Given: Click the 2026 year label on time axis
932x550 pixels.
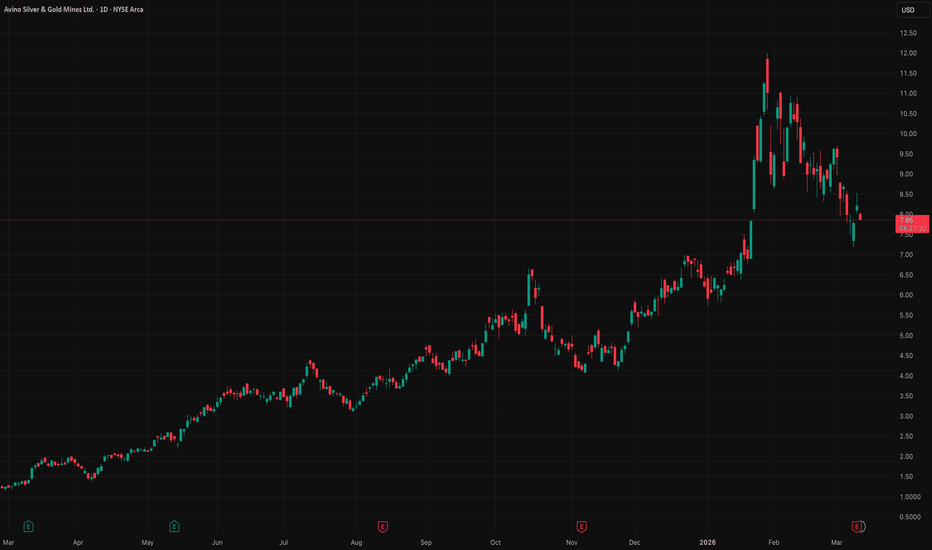Looking at the screenshot, I should point(707,542).
